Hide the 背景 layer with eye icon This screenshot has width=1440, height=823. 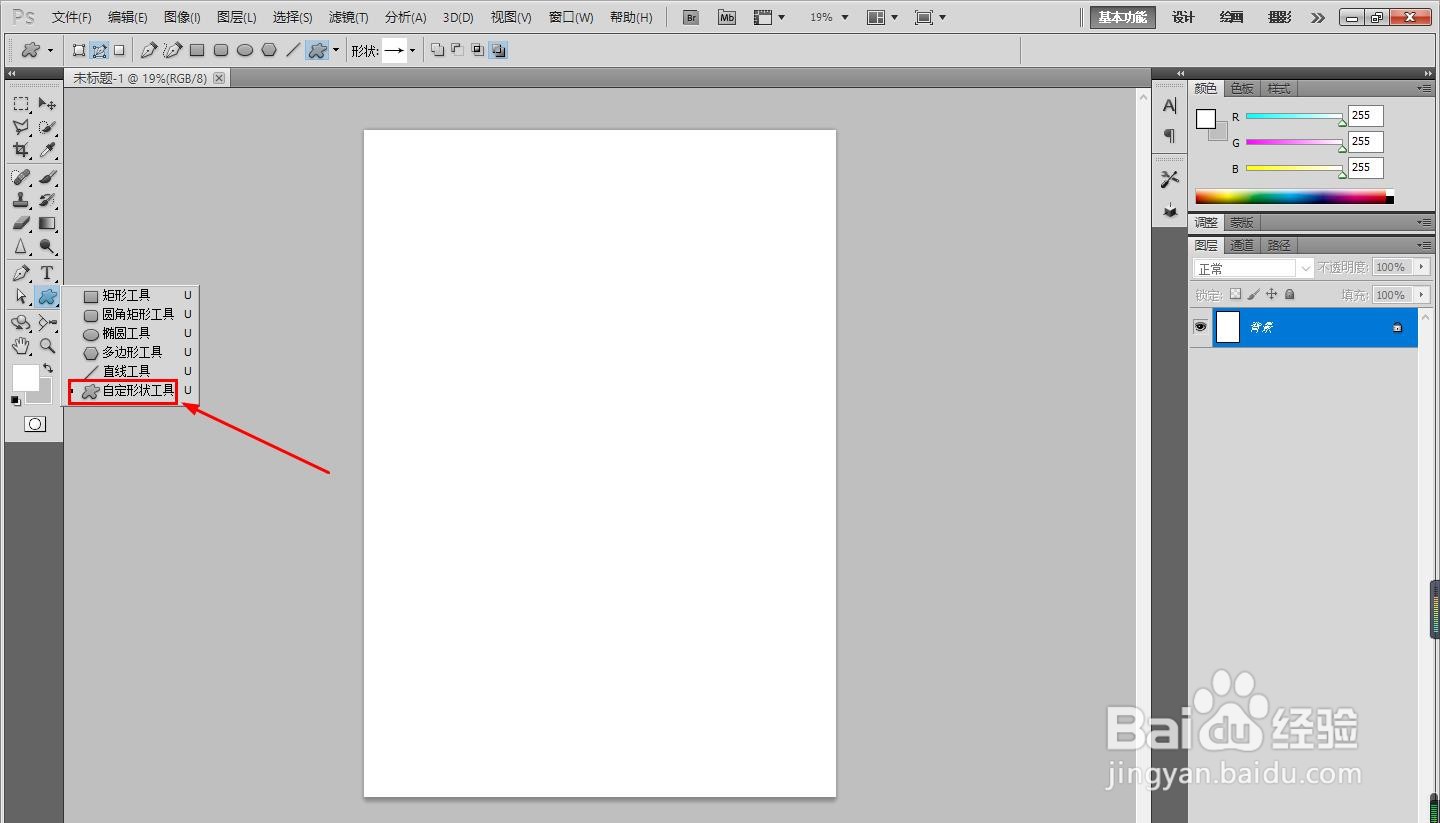pos(1200,327)
